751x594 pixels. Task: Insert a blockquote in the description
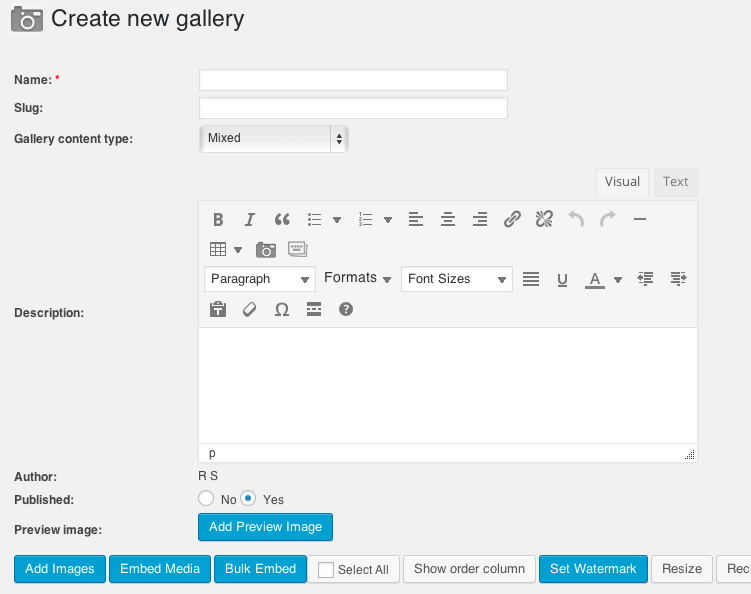(x=282, y=220)
